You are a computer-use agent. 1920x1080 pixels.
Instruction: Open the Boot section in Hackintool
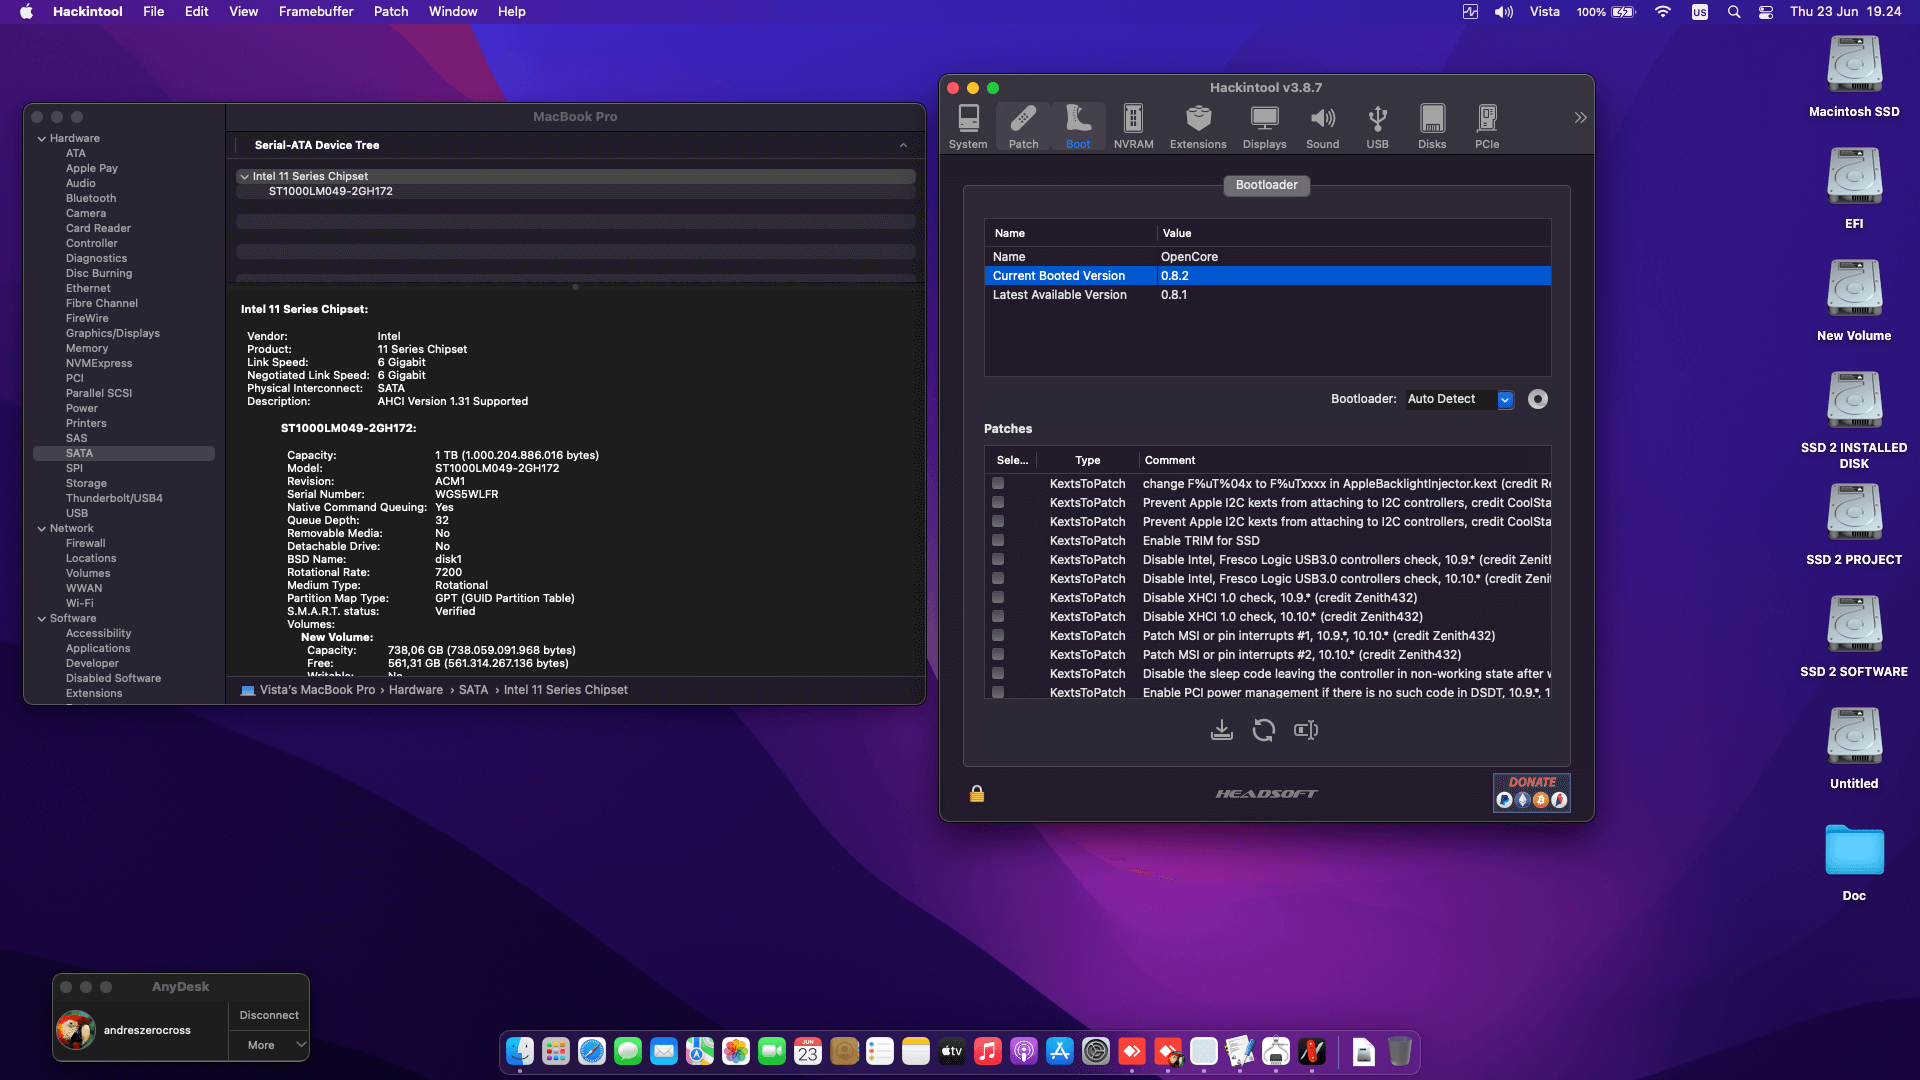(x=1078, y=127)
